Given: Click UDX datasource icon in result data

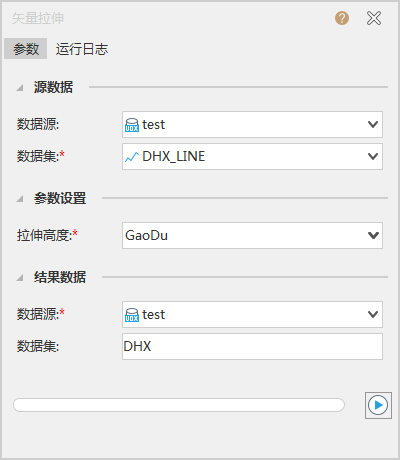Looking at the screenshot, I should [132, 315].
